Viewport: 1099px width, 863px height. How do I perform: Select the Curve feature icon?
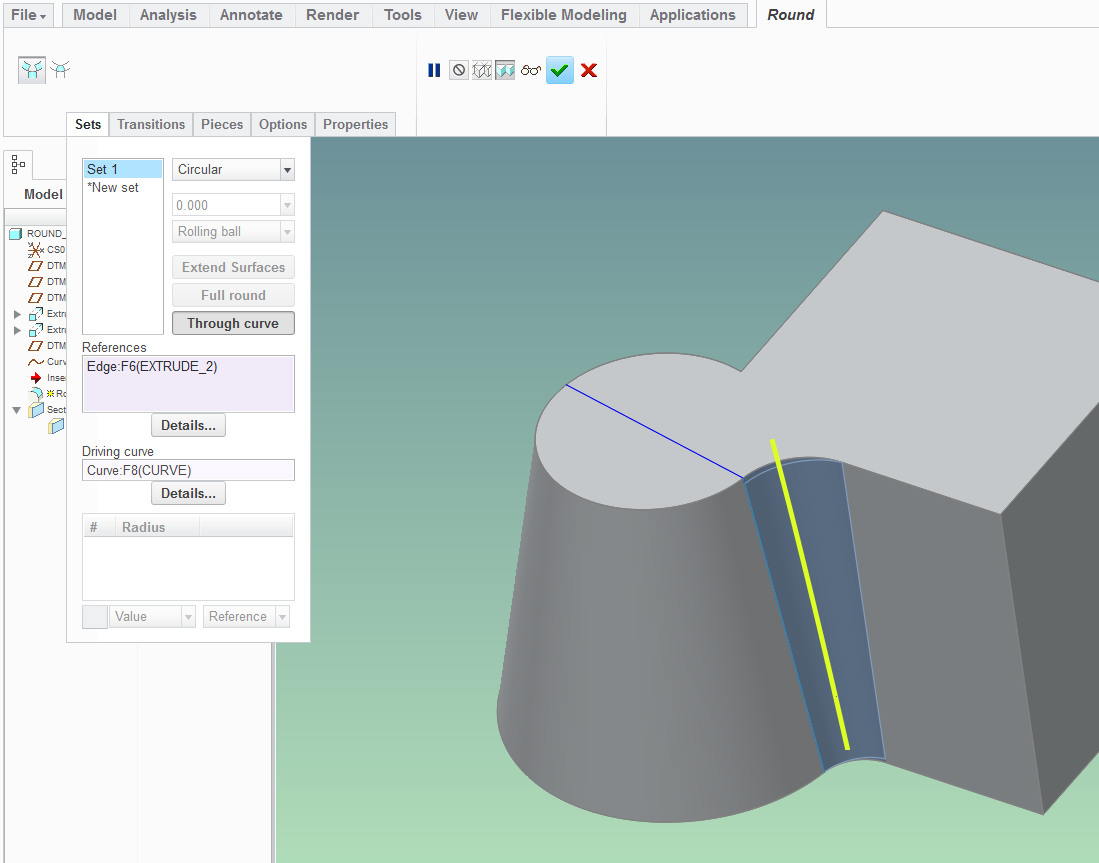point(36,362)
